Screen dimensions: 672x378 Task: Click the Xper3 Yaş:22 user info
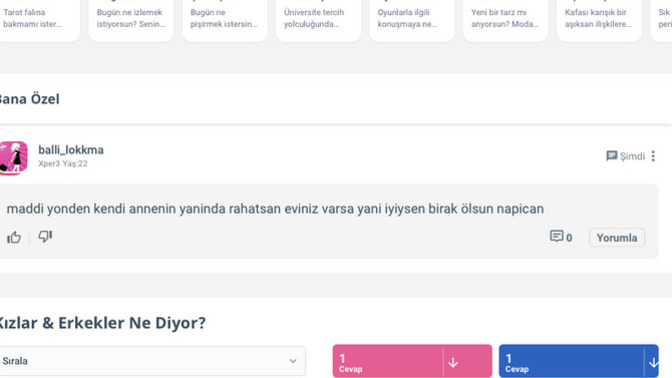pos(63,164)
